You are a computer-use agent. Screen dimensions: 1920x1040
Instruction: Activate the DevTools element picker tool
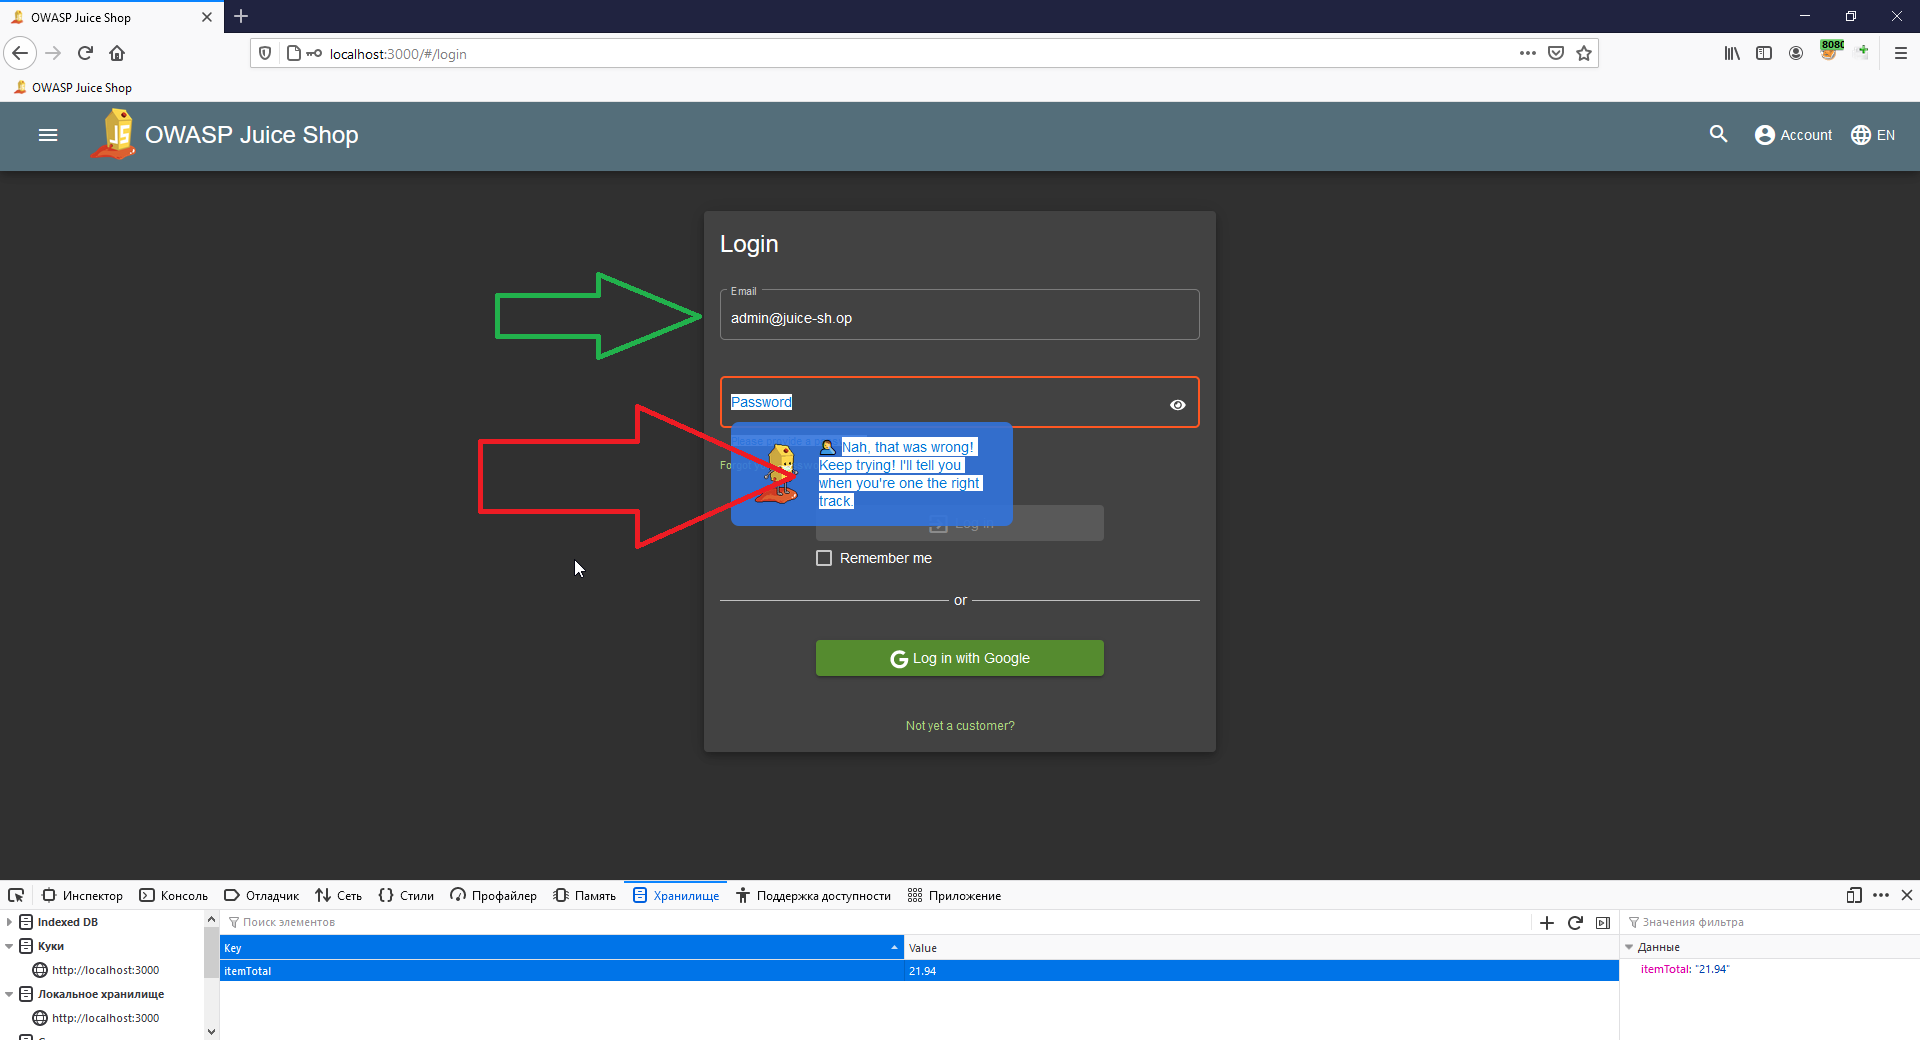click(15, 895)
